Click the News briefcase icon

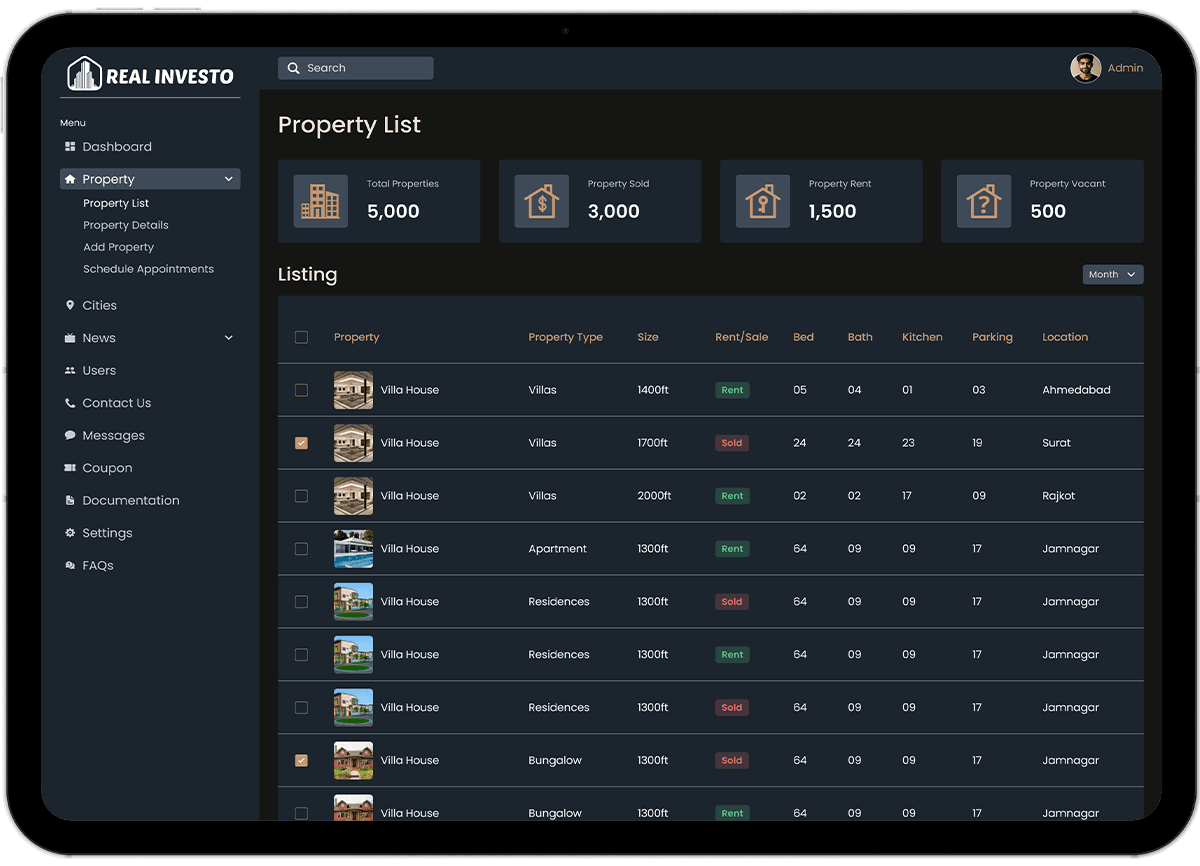coord(70,338)
